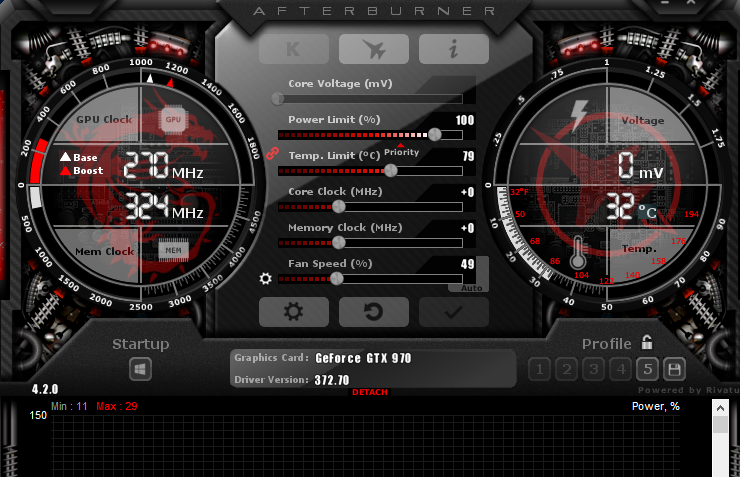Click the 324 MHz memory clock readout
The width and height of the screenshot is (740, 477).
pyautogui.click(x=164, y=207)
